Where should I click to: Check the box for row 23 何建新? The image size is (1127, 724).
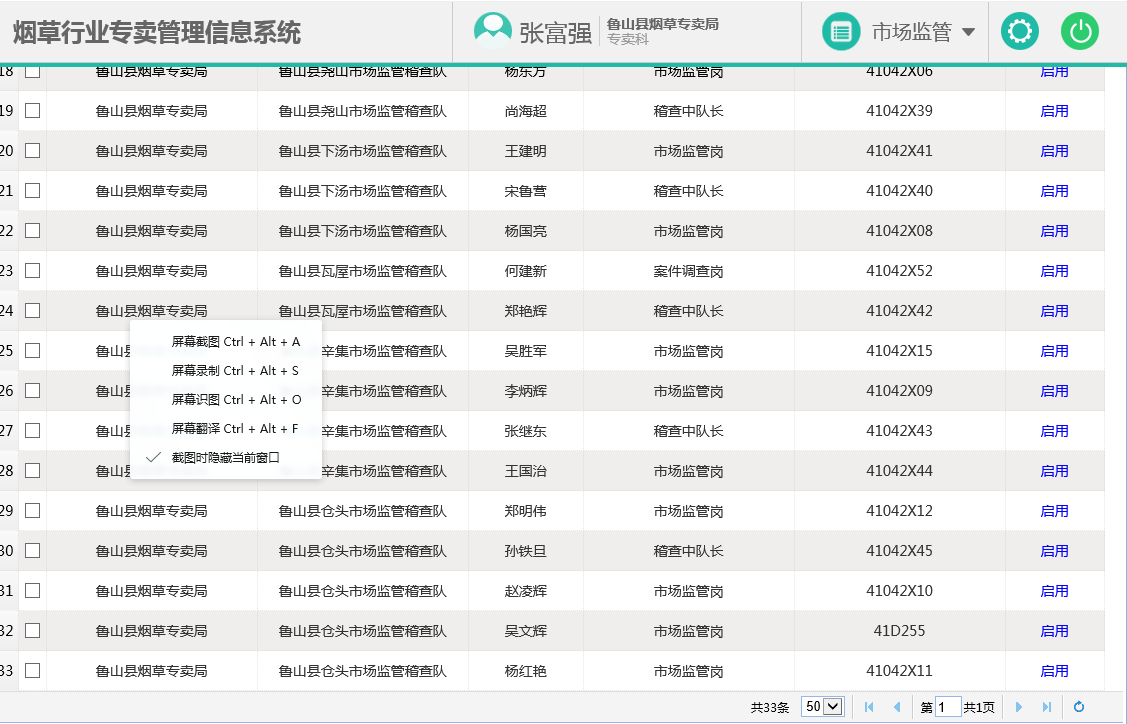point(32,271)
